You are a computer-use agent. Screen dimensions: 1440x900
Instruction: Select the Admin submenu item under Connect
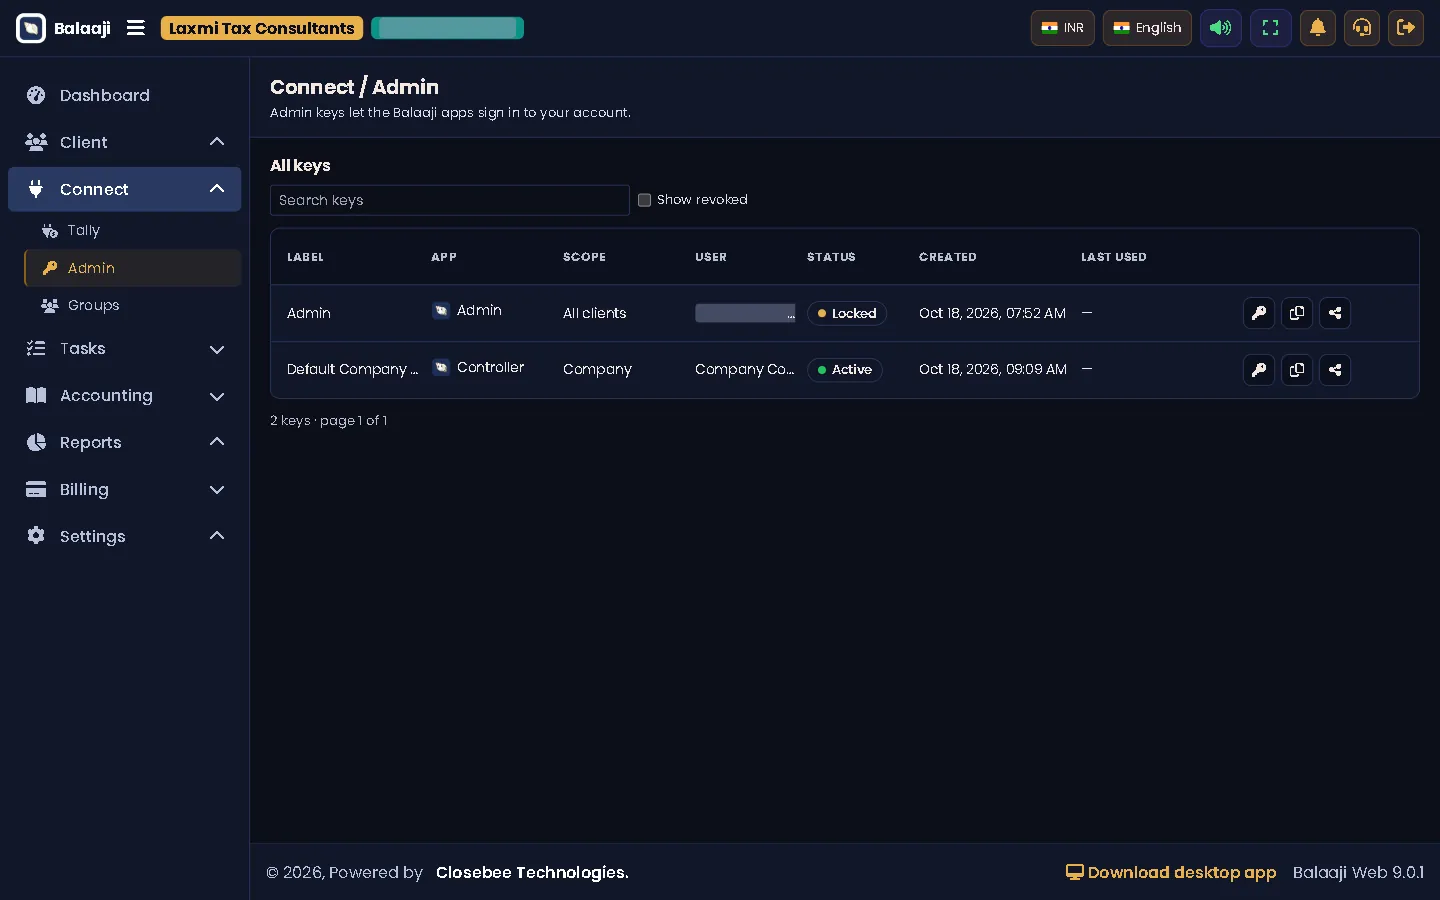(x=133, y=268)
